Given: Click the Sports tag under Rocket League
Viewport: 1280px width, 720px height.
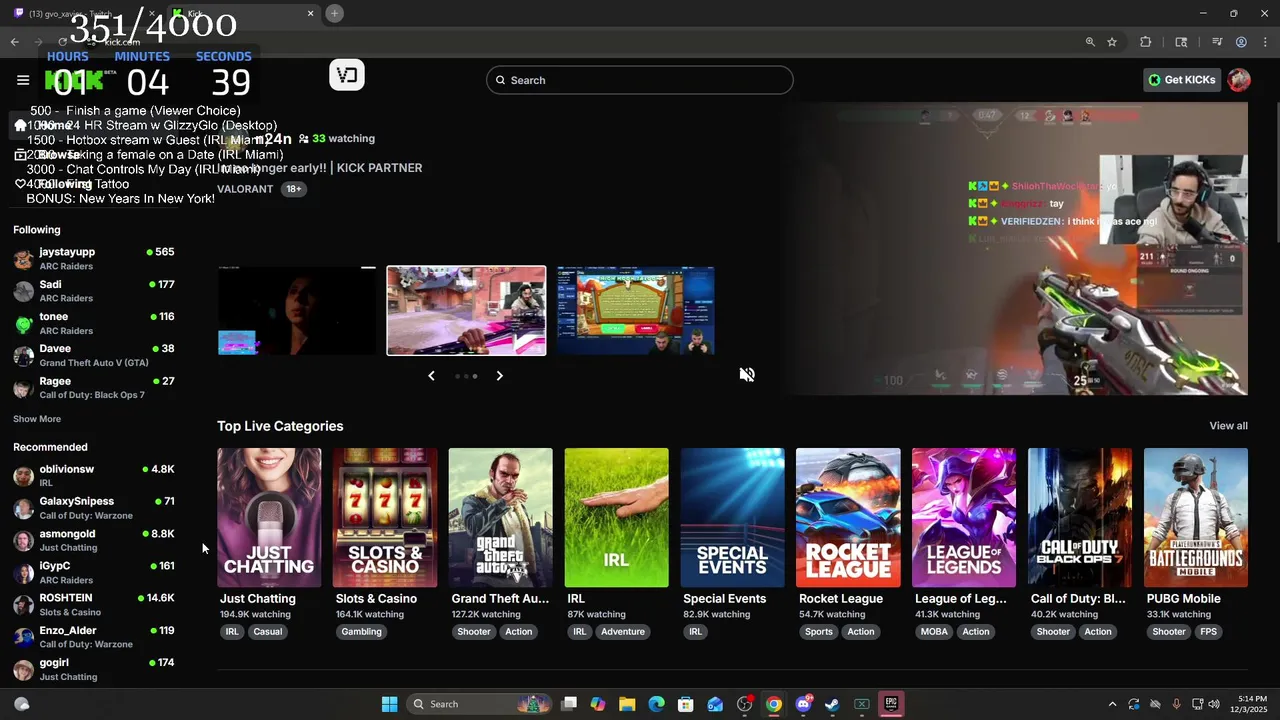Looking at the screenshot, I should pyautogui.click(x=819, y=632).
